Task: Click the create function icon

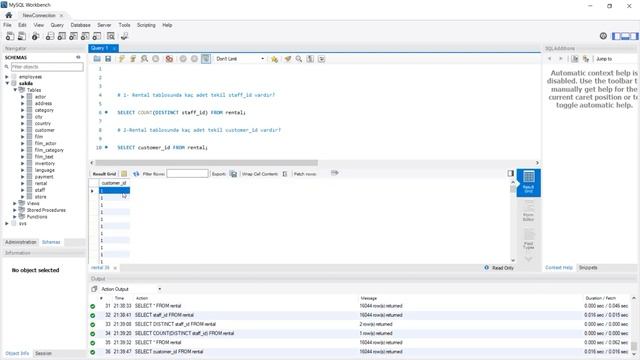Action: point(97,36)
